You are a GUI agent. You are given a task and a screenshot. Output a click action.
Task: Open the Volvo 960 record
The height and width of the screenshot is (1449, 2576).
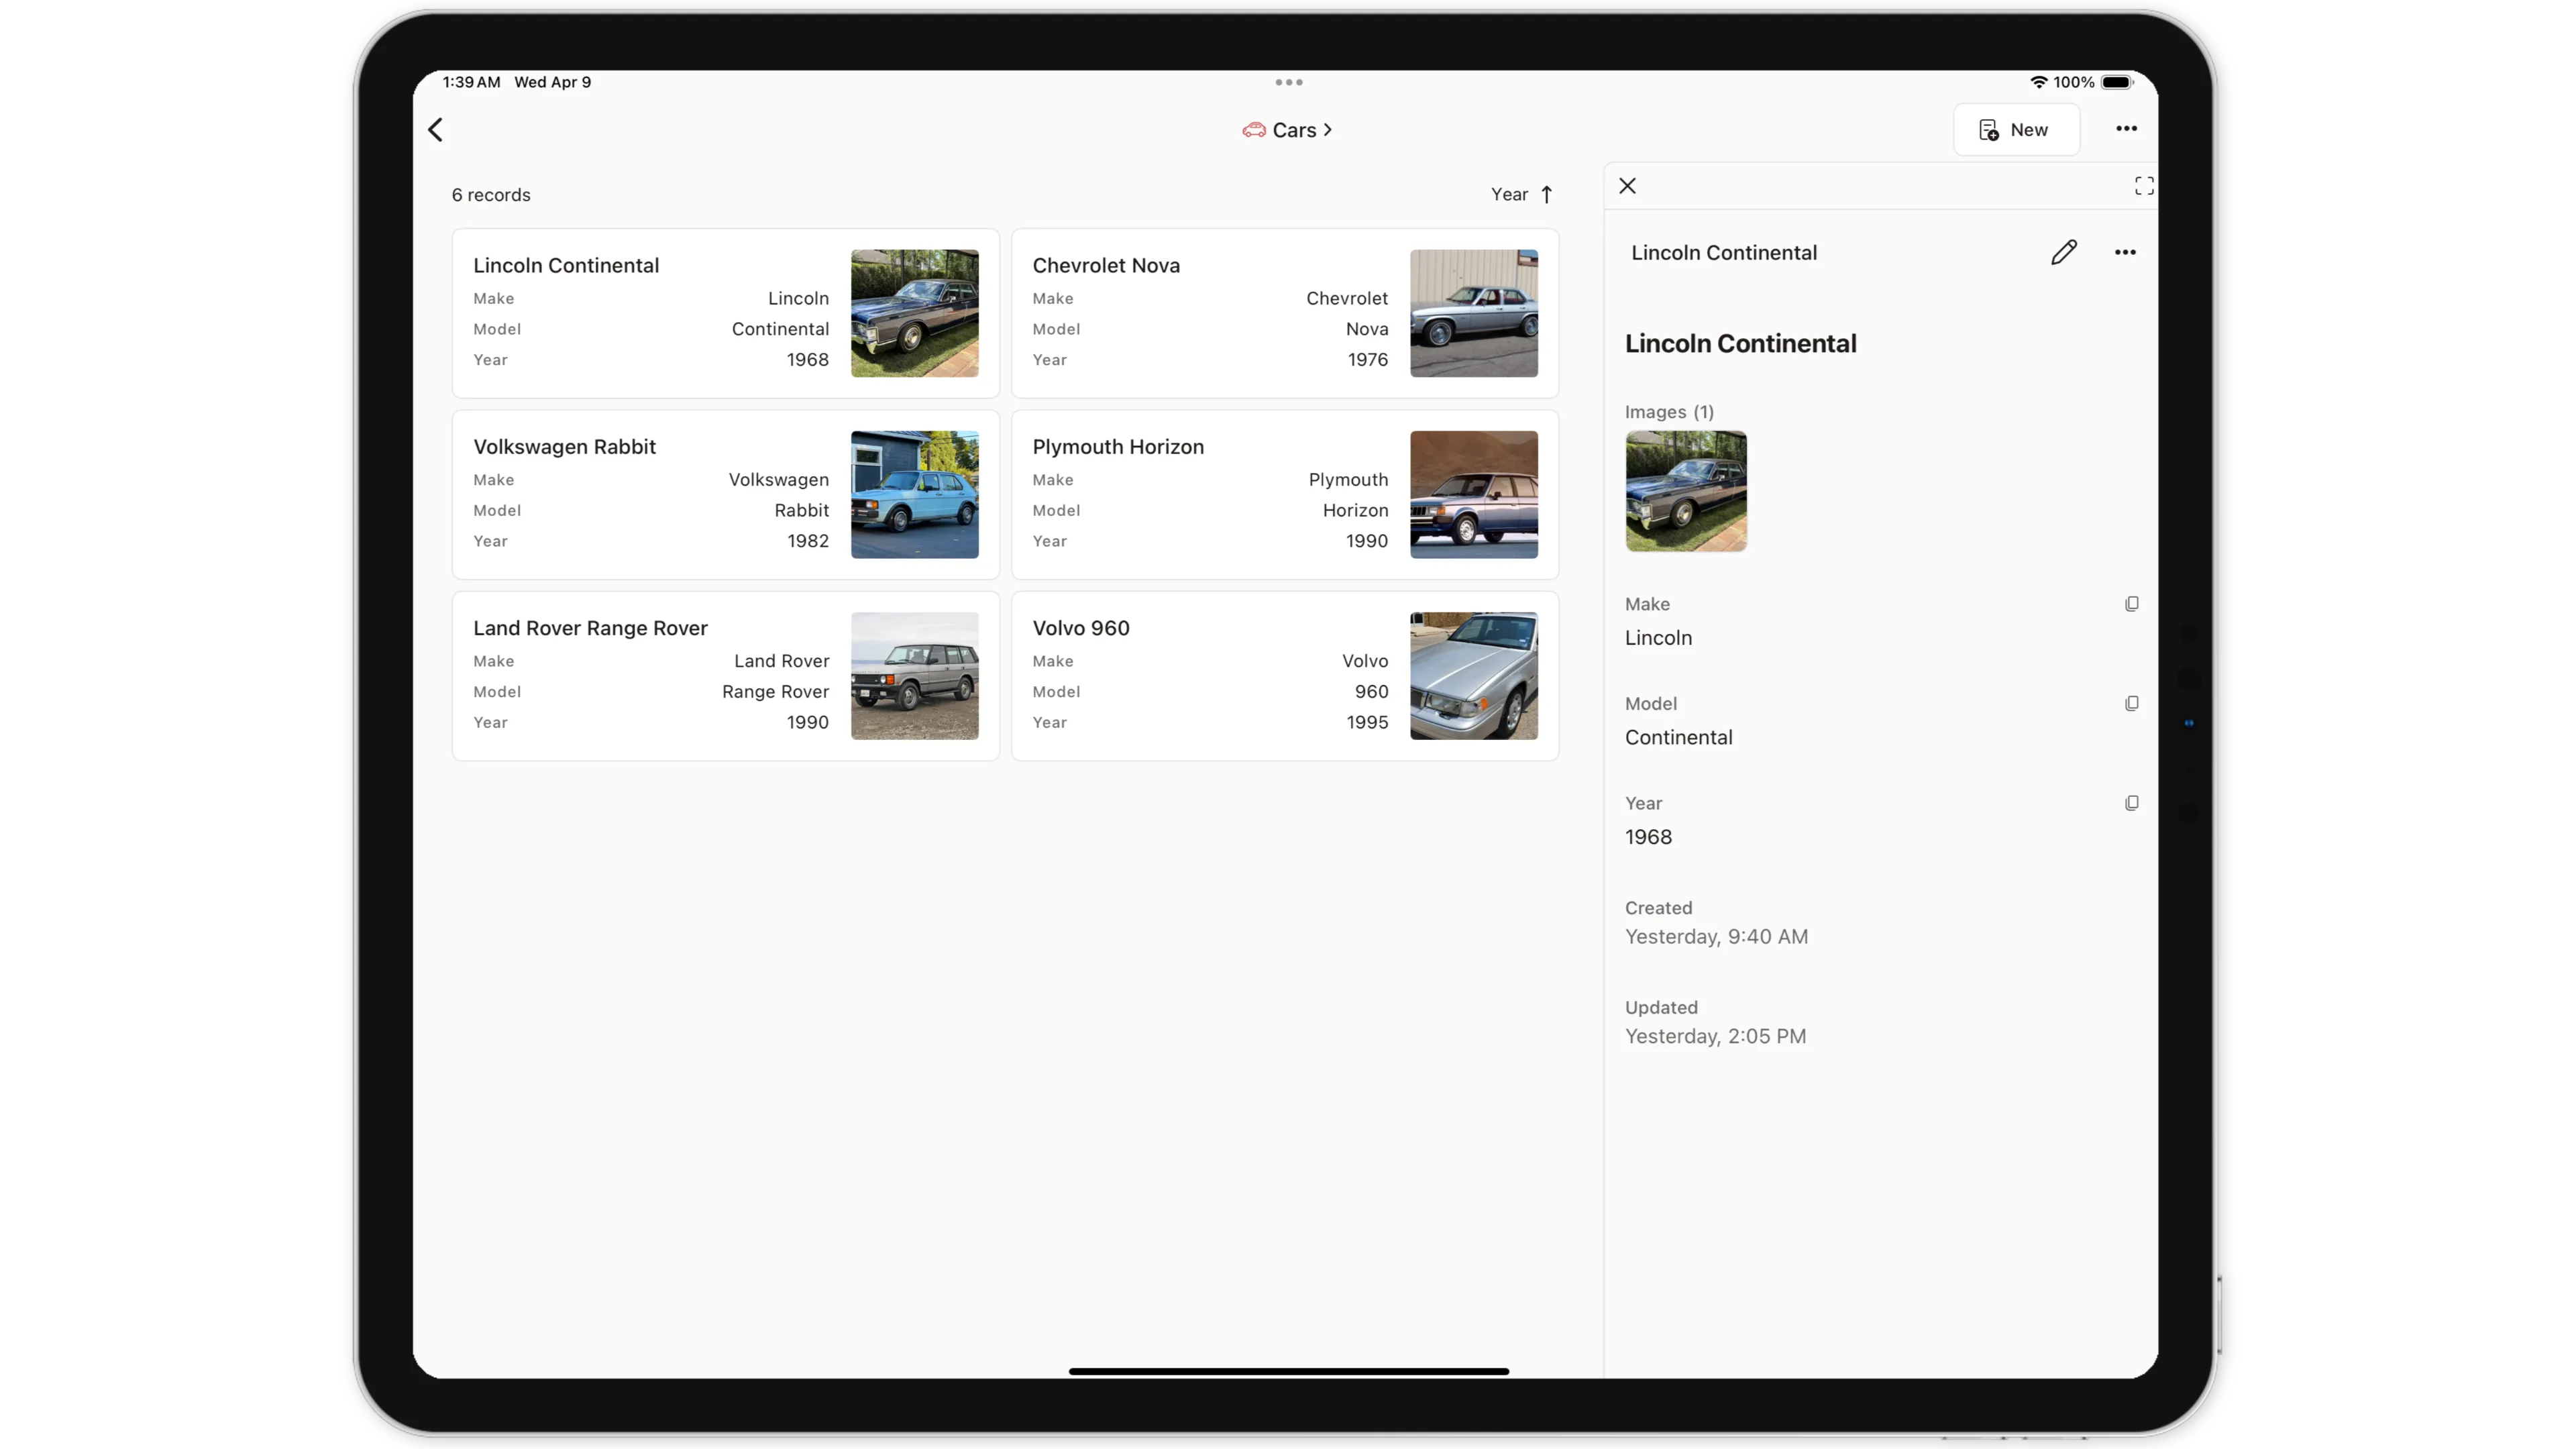coord(1284,676)
